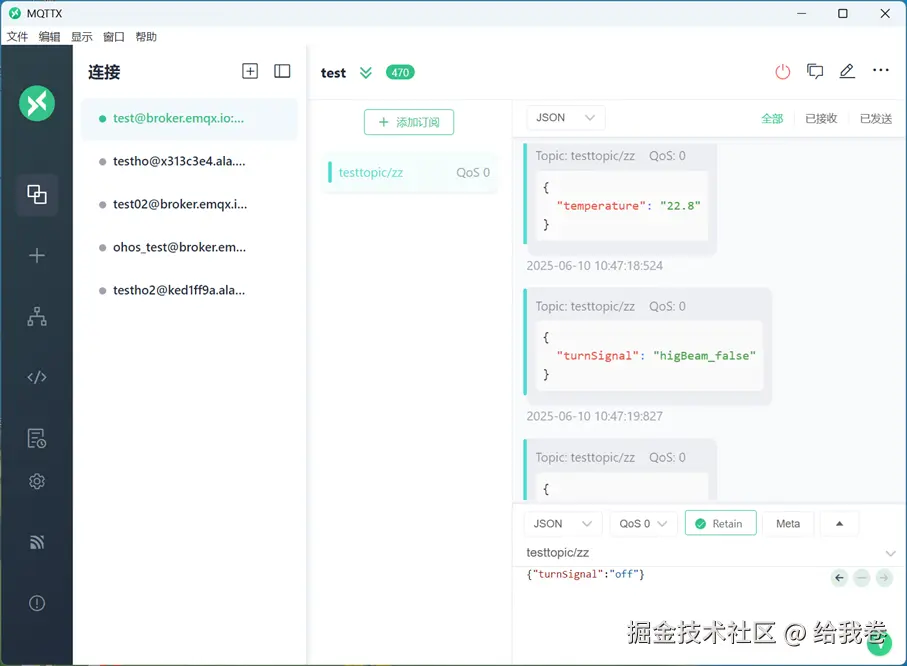Viewport: 907px width, 666px height.
Task: Open the 窗口 menu
Action: (x=113, y=37)
